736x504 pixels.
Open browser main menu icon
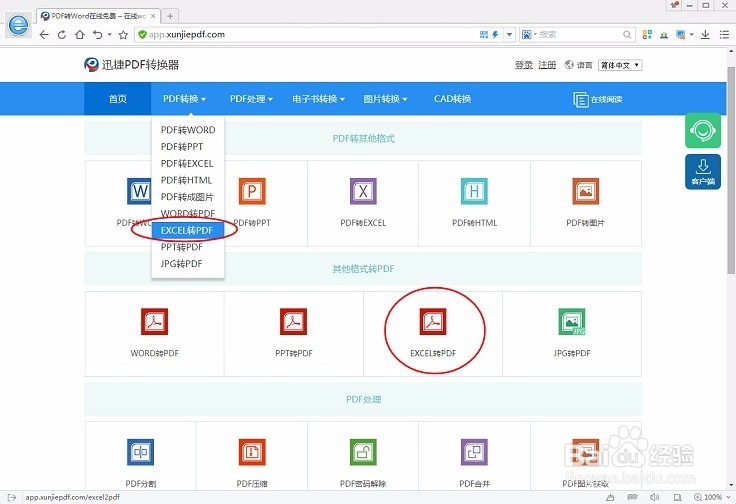[724, 35]
